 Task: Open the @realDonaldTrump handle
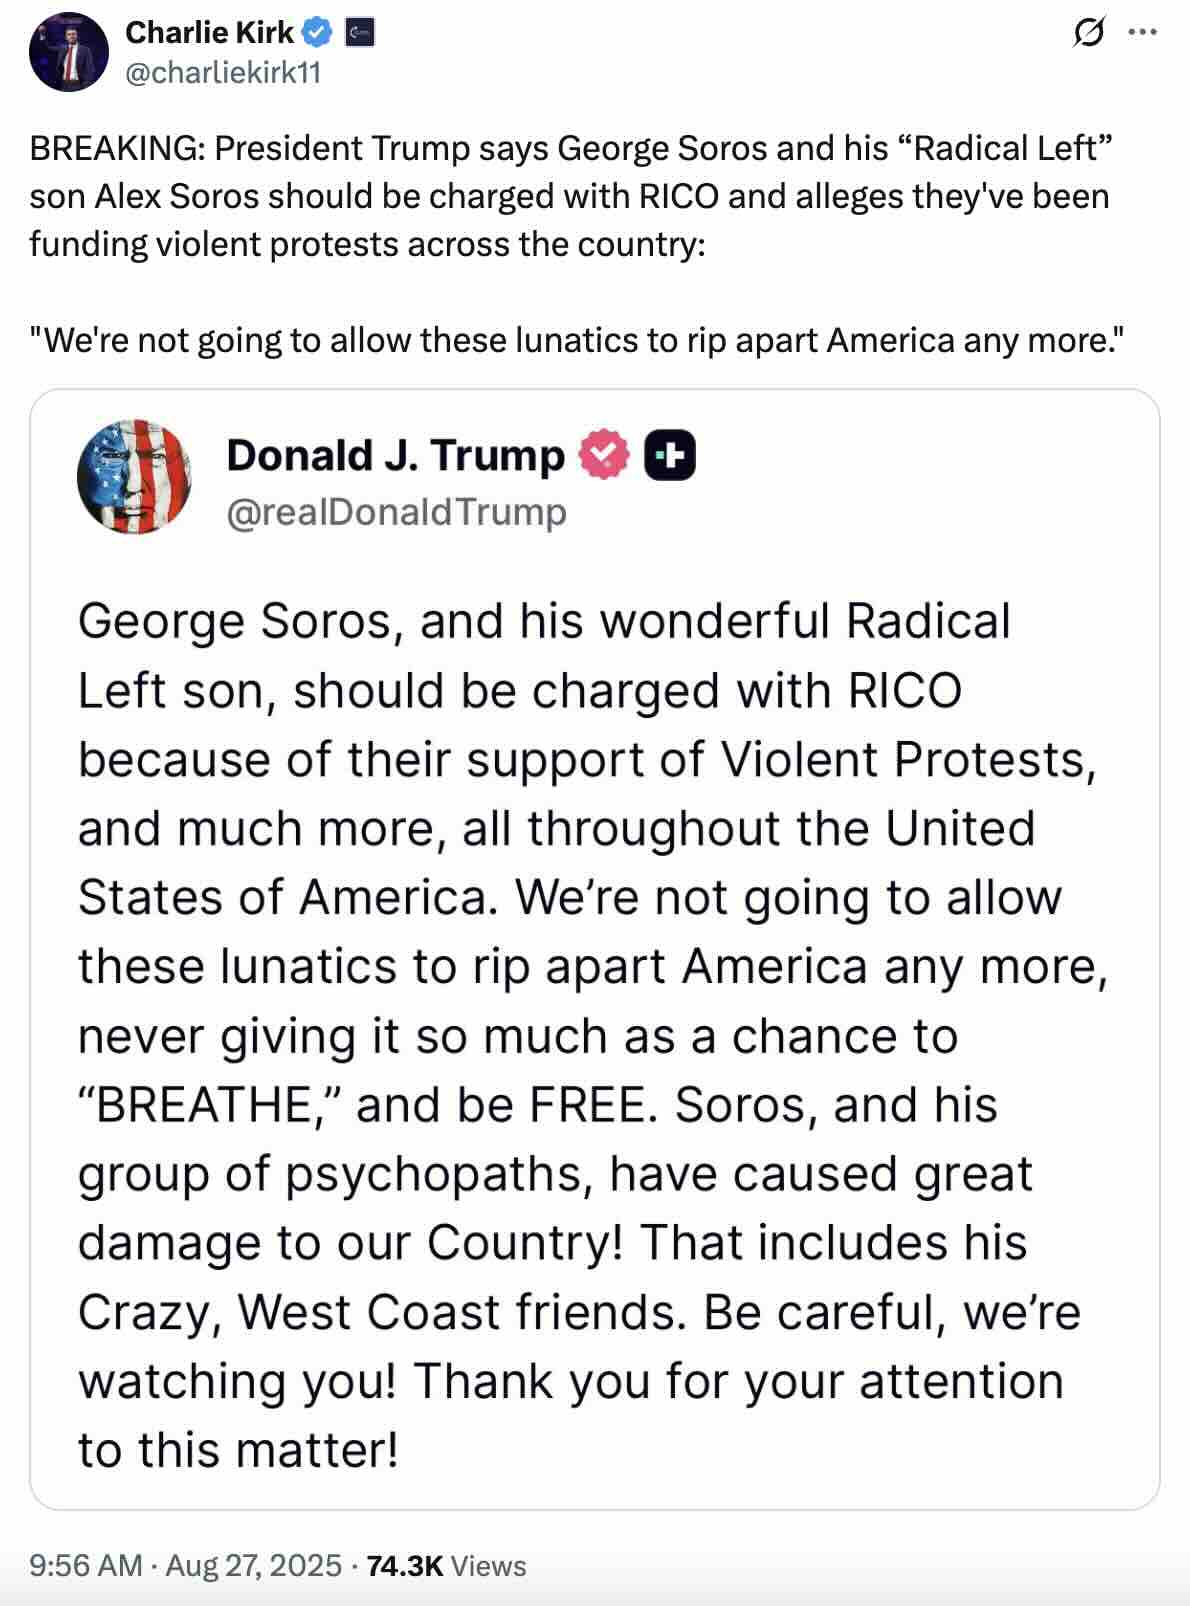pos(396,512)
